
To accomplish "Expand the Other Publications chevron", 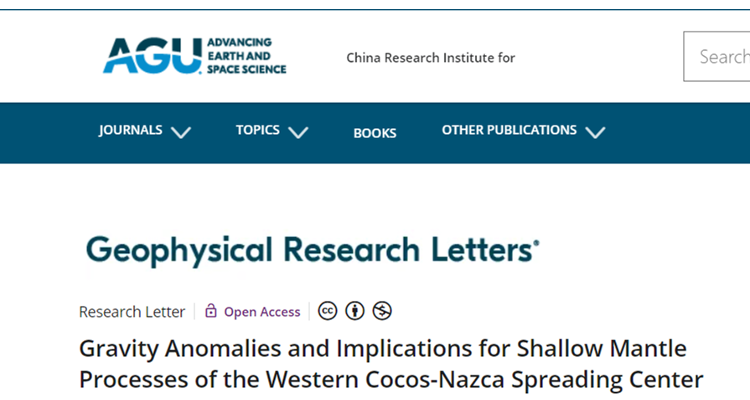I will pos(596,132).
